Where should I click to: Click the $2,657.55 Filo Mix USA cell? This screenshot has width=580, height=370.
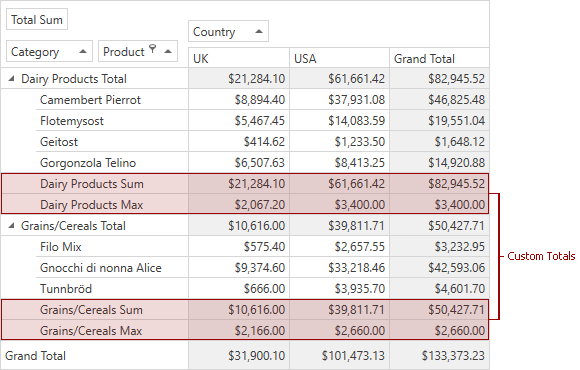click(339, 246)
